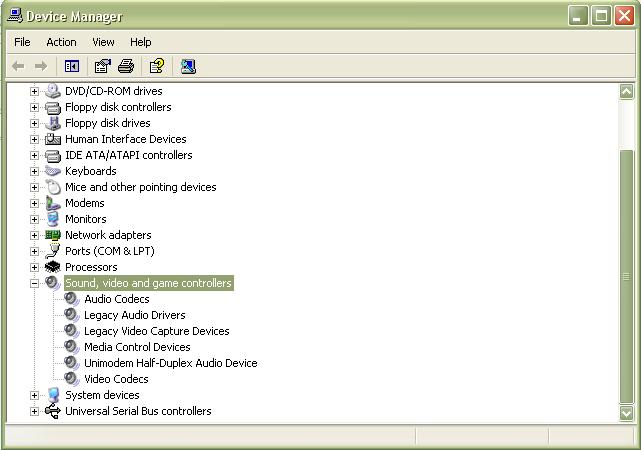
Task: Click the Mice and pointing devices icon
Action: click(53, 187)
